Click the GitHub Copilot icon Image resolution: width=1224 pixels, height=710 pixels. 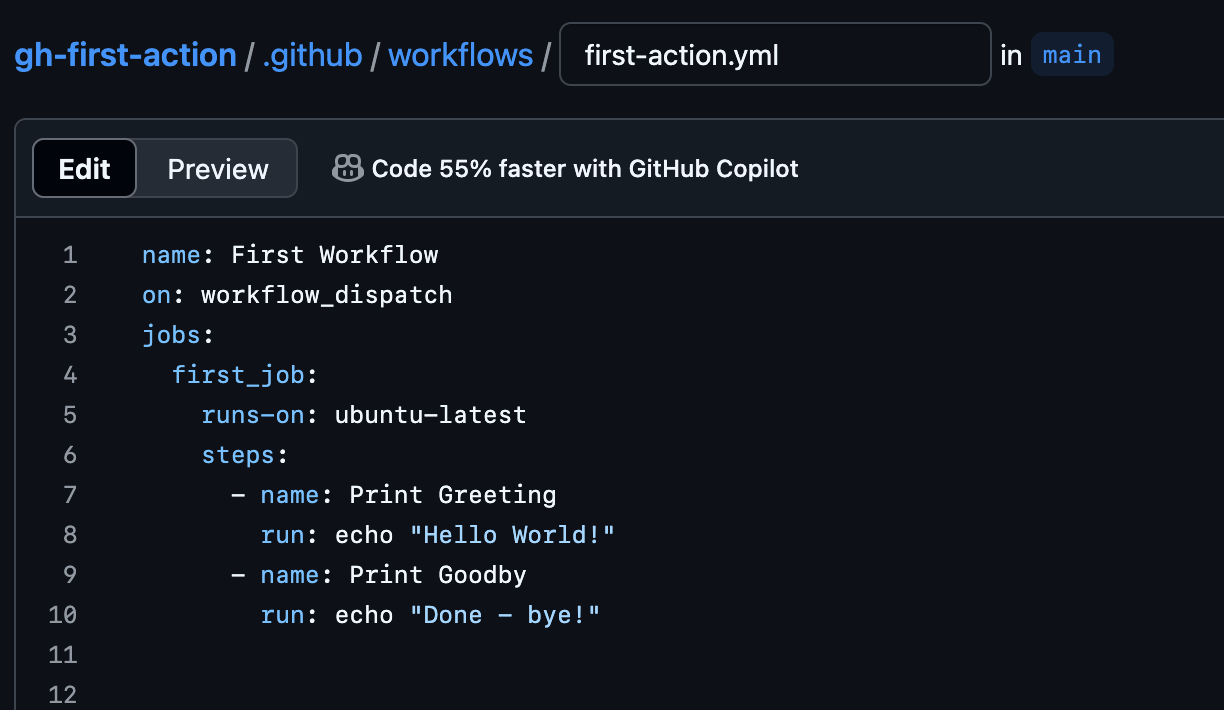point(347,168)
